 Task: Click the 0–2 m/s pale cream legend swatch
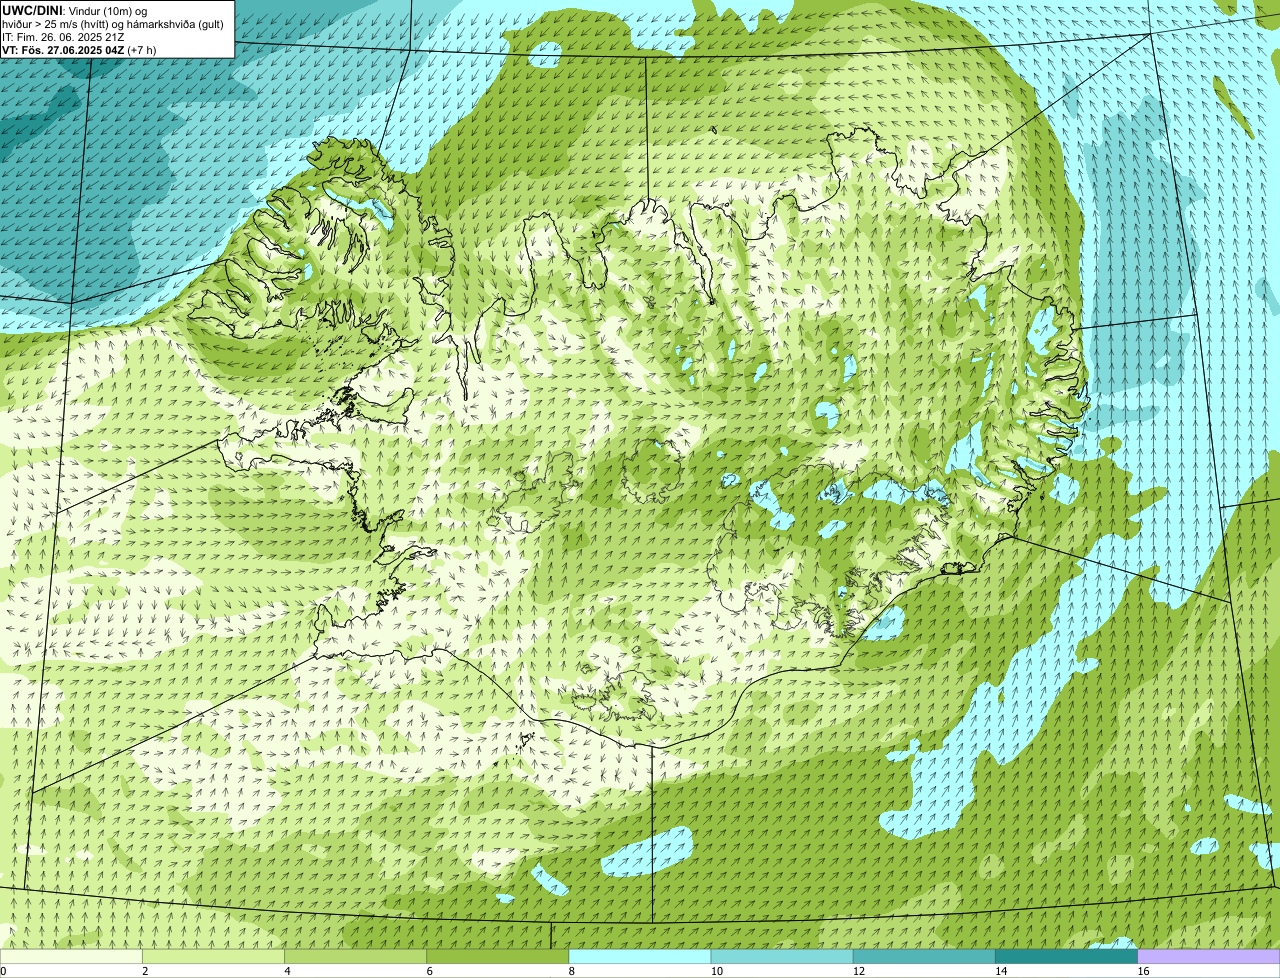tap(71, 957)
